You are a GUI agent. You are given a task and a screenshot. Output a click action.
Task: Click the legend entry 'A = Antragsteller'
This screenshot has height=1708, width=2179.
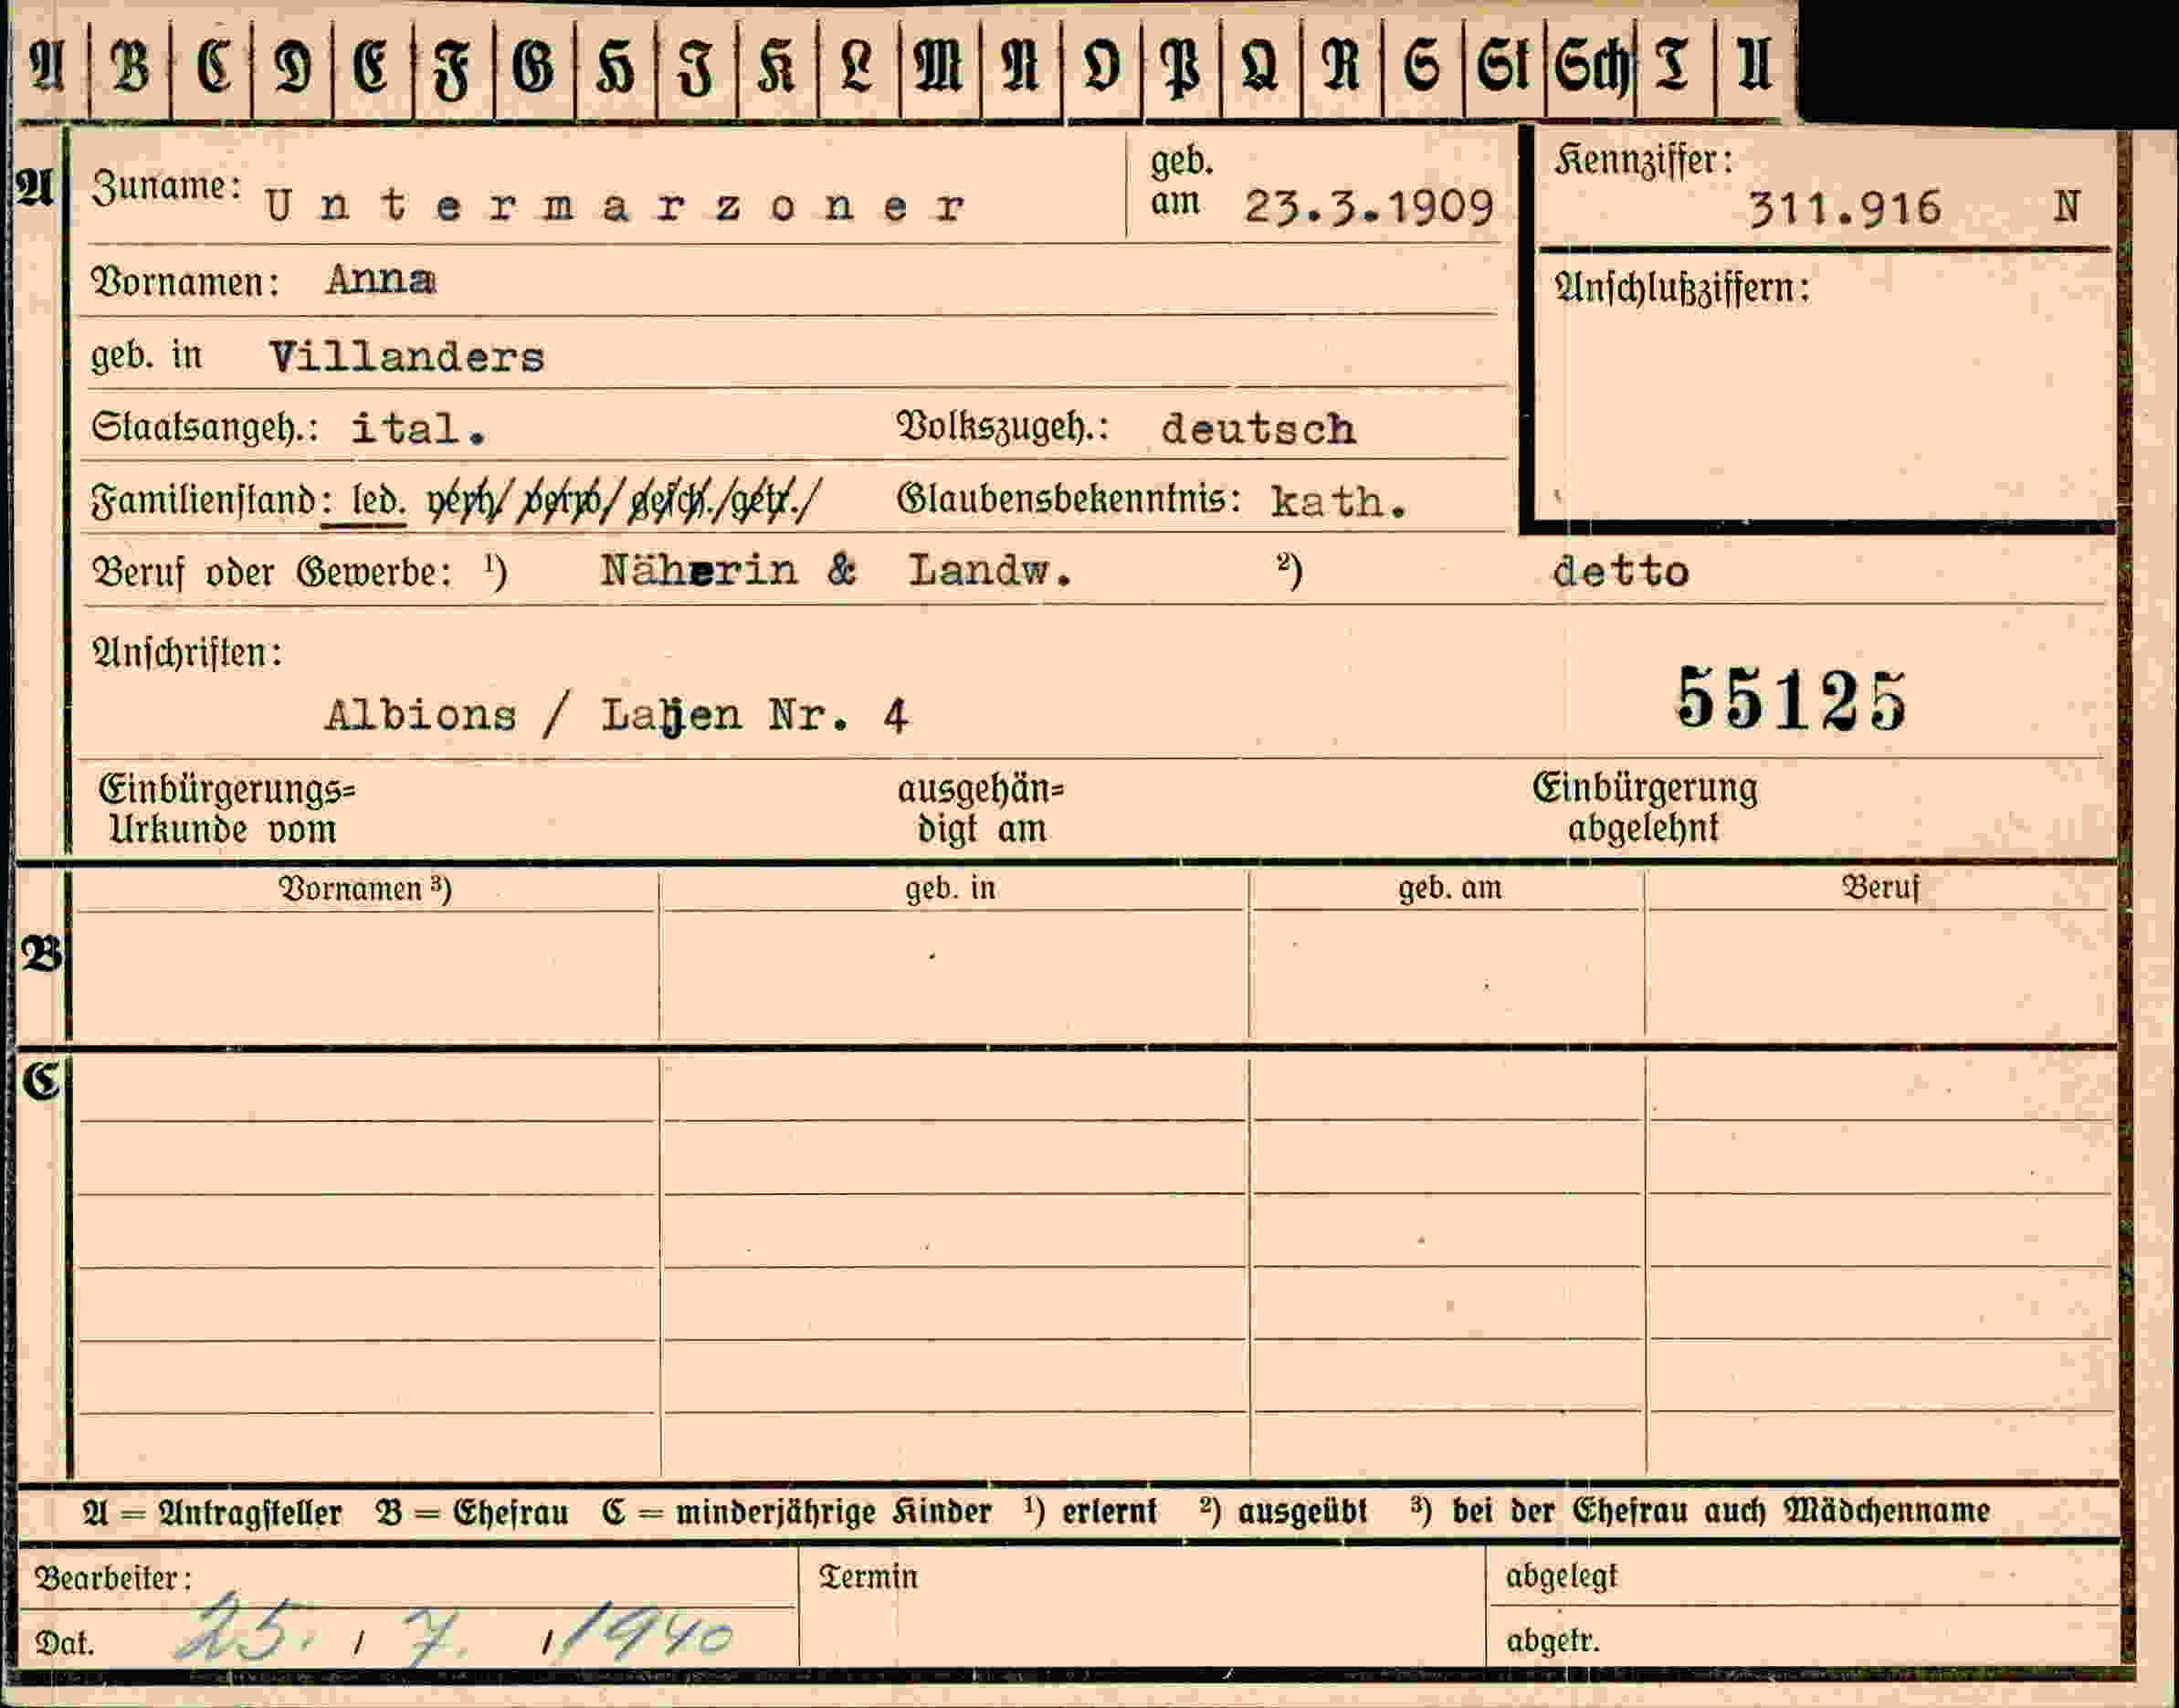pyautogui.click(x=212, y=1513)
